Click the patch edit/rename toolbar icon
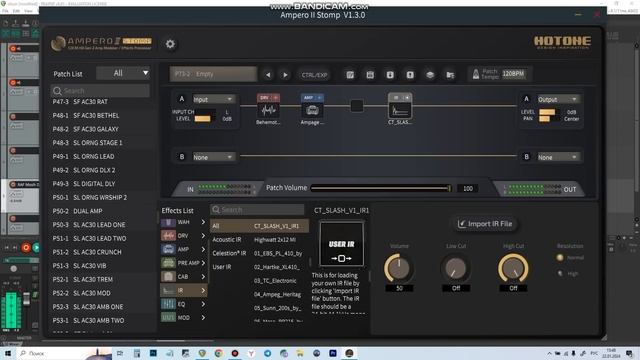The width and height of the screenshot is (640, 360). (x=350, y=75)
